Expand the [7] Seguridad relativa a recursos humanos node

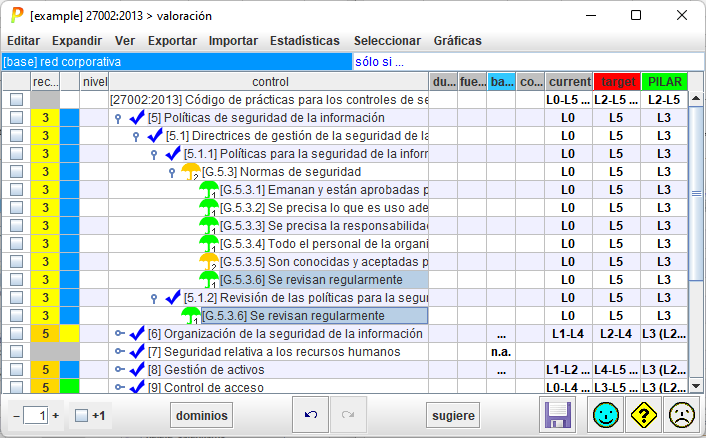[x=119, y=351]
